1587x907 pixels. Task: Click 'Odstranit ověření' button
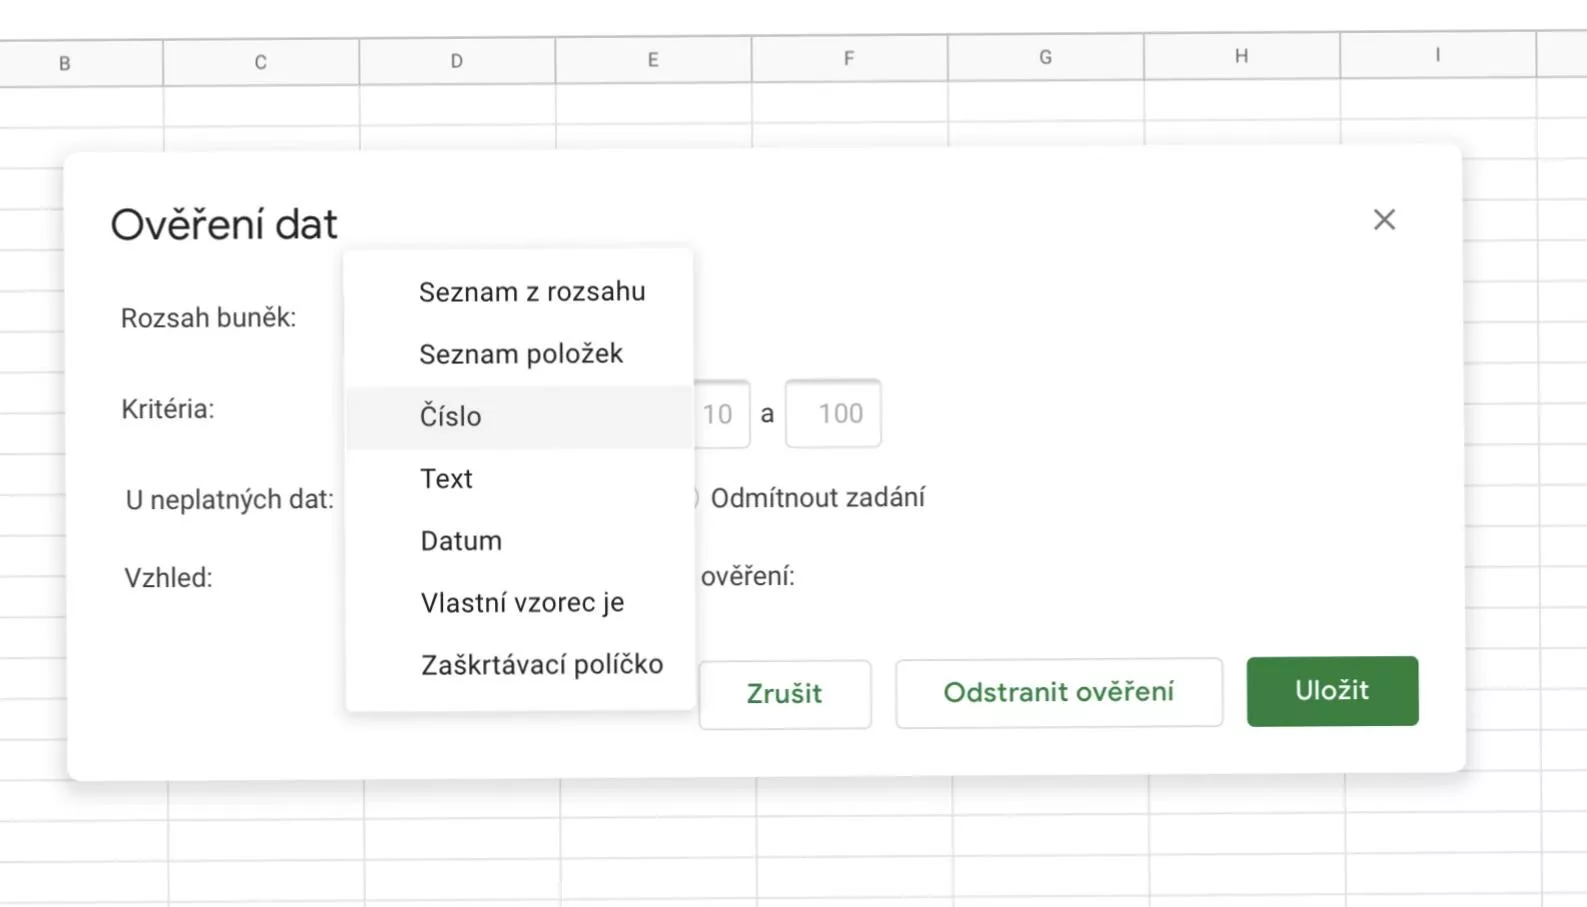click(1059, 692)
